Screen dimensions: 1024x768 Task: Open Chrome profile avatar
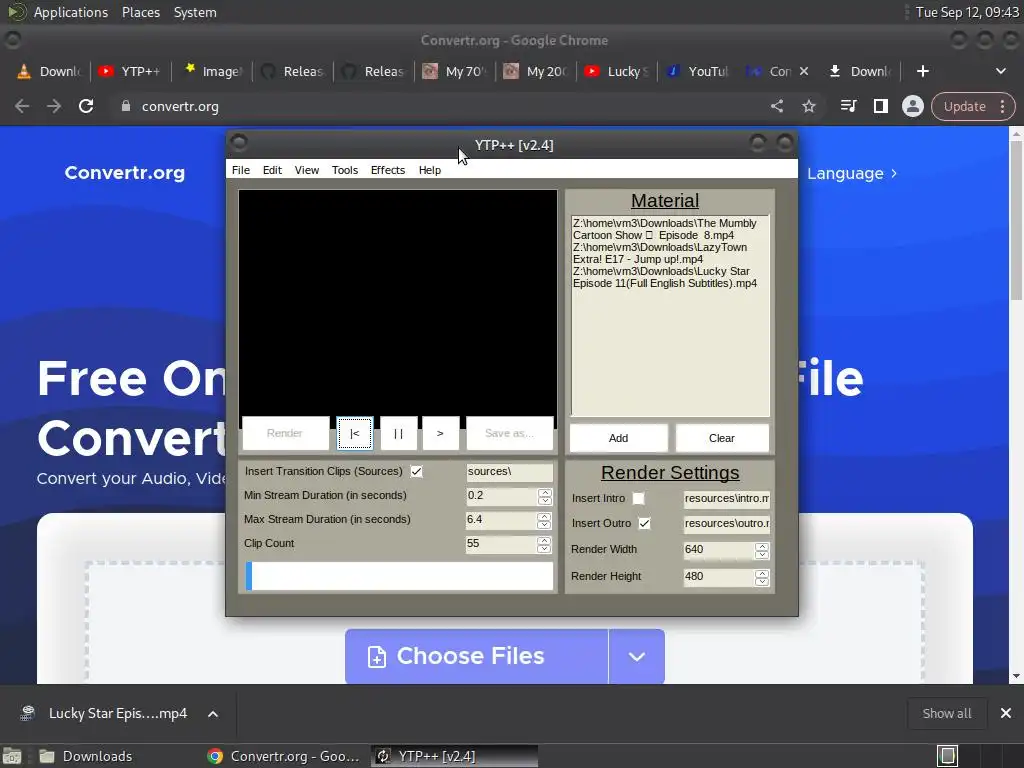[912, 106]
